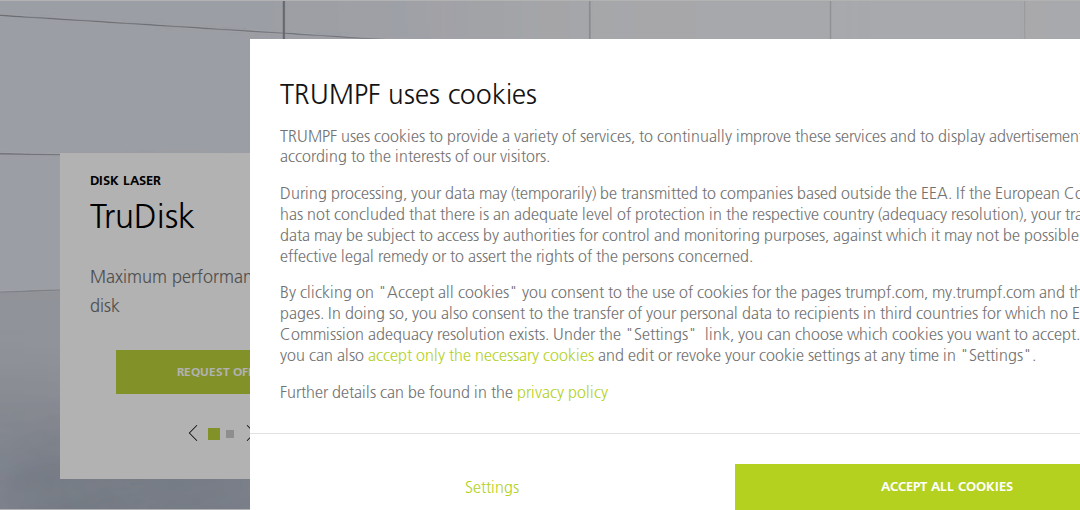This screenshot has height=510, width=1080.
Task: Open the cookie Settings link
Action: [x=492, y=487]
